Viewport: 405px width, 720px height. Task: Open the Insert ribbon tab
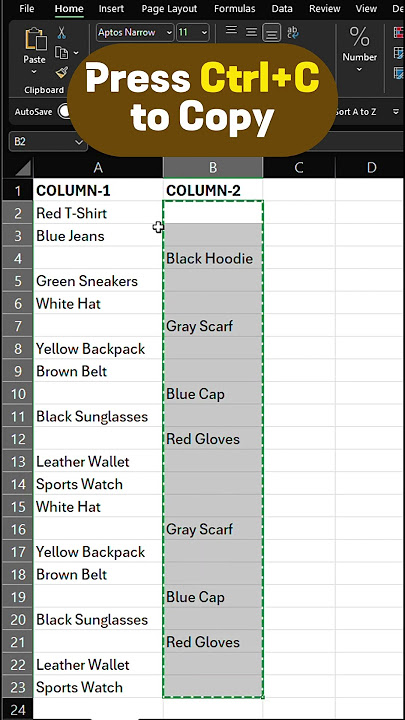111,9
